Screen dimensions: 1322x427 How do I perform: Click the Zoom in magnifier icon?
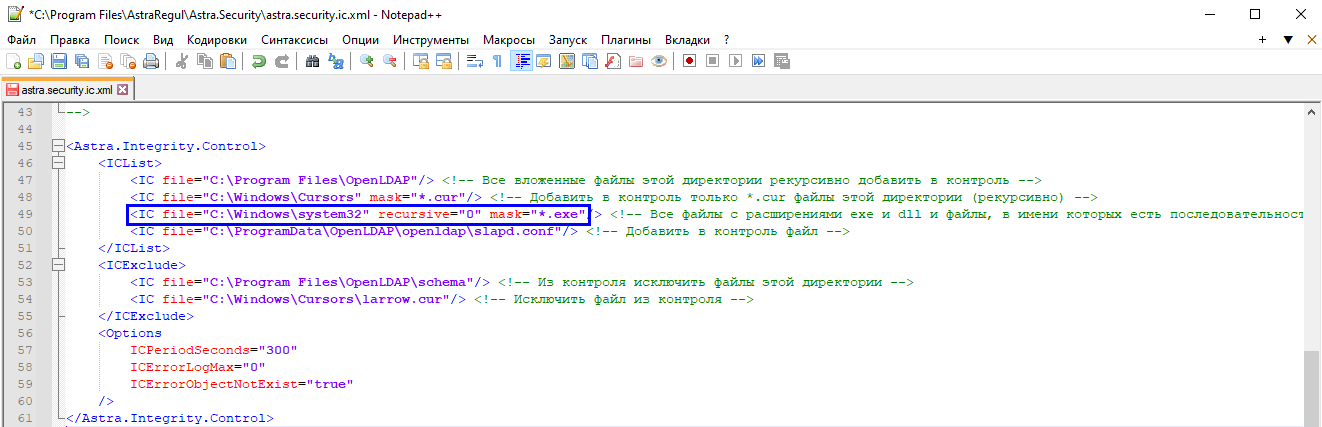point(367,61)
